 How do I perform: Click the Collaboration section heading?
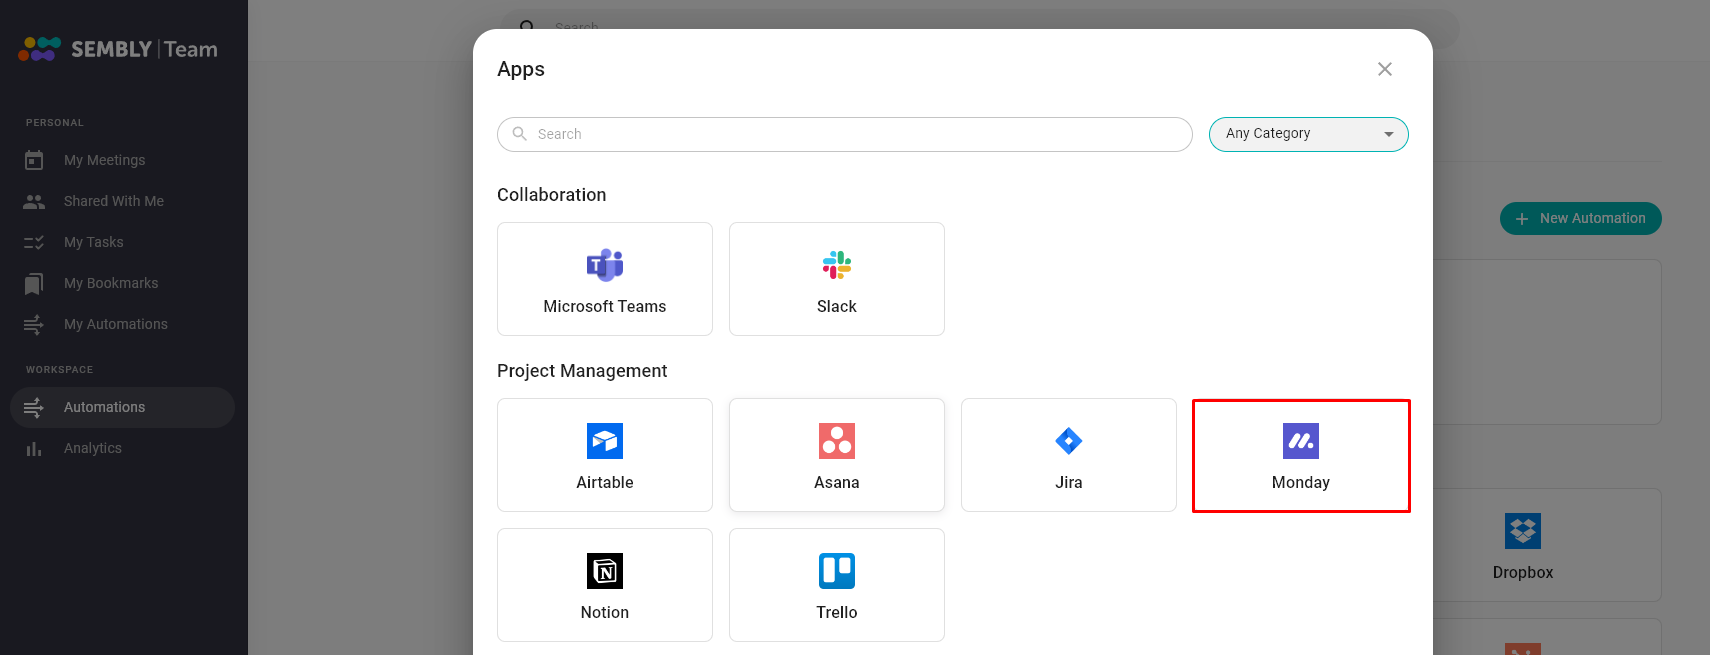pos(552,195)
